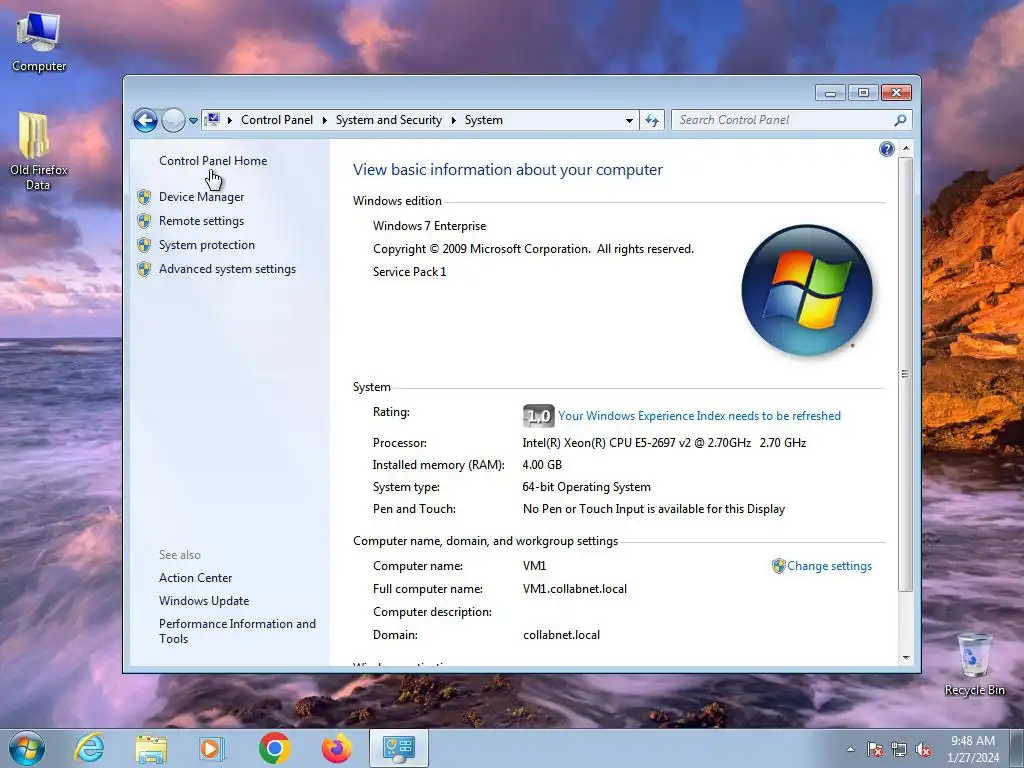
Task: Close the System window
Action: click(896, 93)
